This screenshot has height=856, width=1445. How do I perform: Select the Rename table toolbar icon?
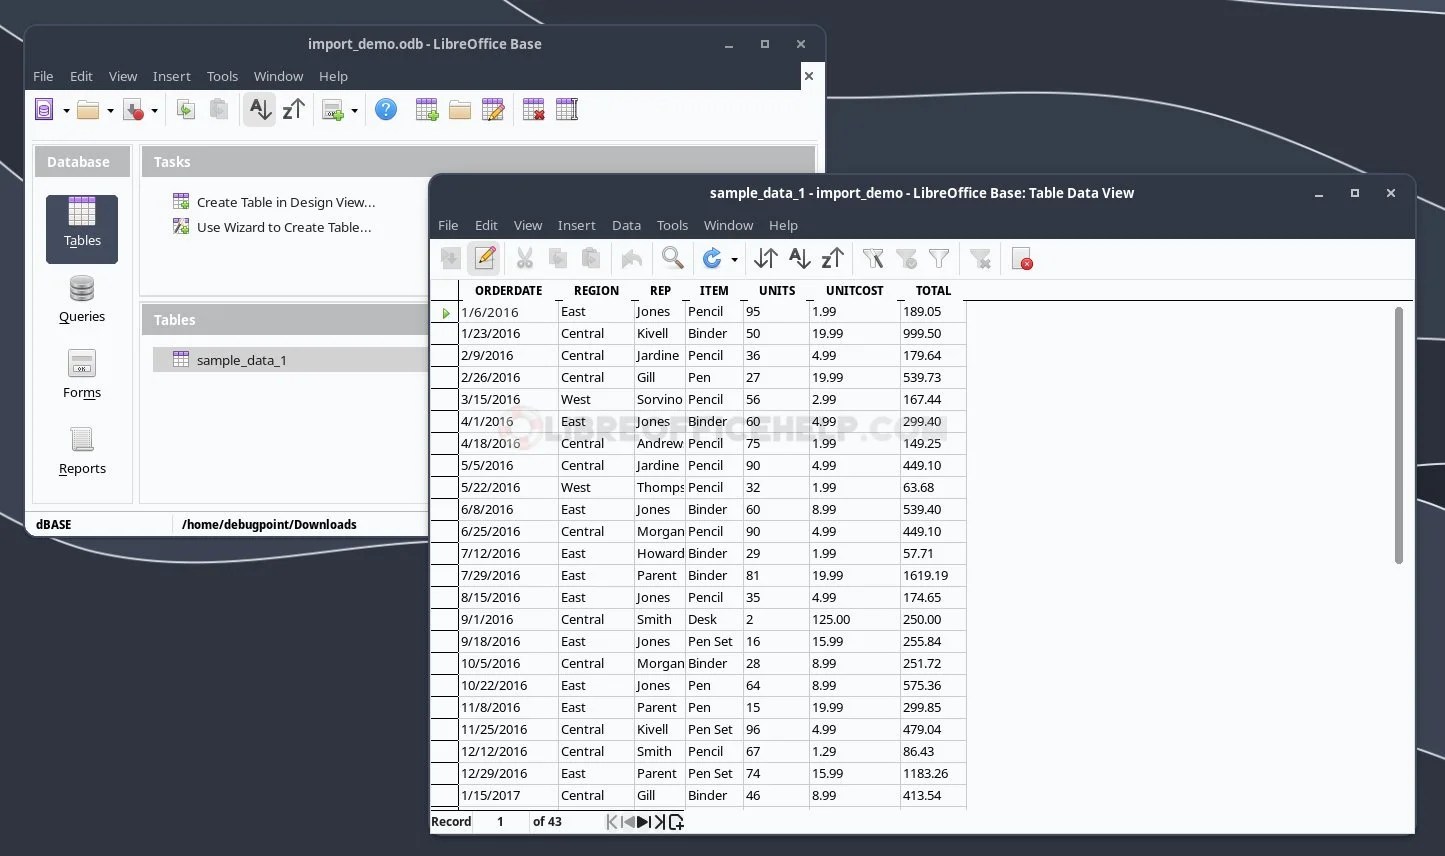(x=567, y=110)
